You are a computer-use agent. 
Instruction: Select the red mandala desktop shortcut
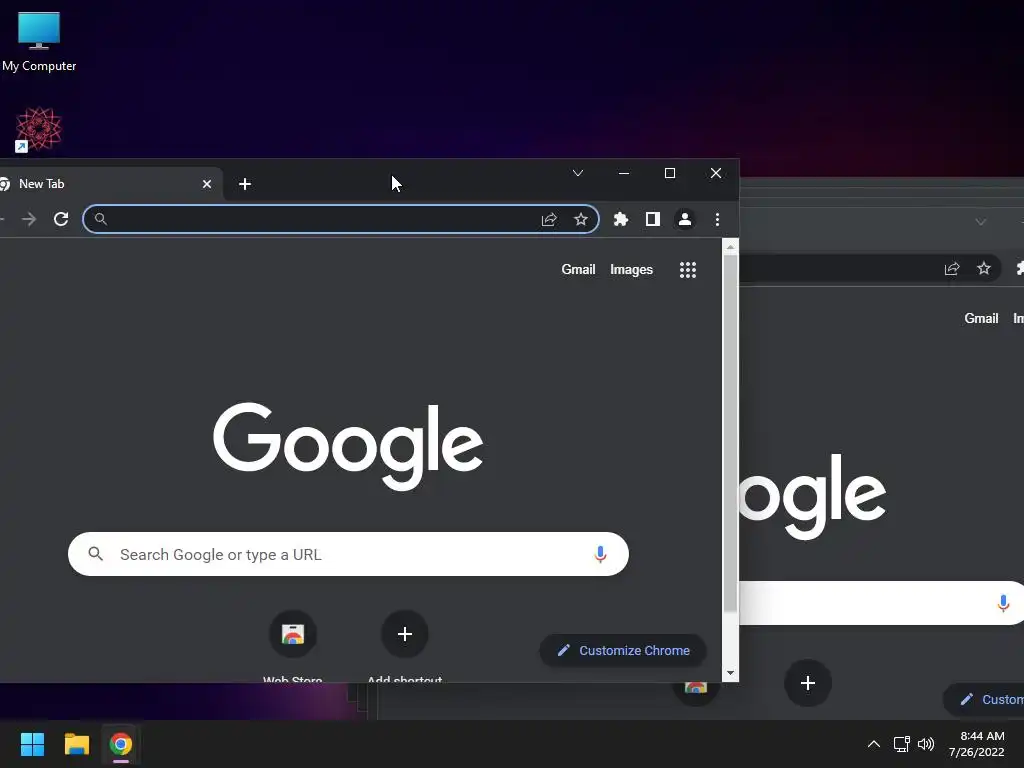pos(38,129)
